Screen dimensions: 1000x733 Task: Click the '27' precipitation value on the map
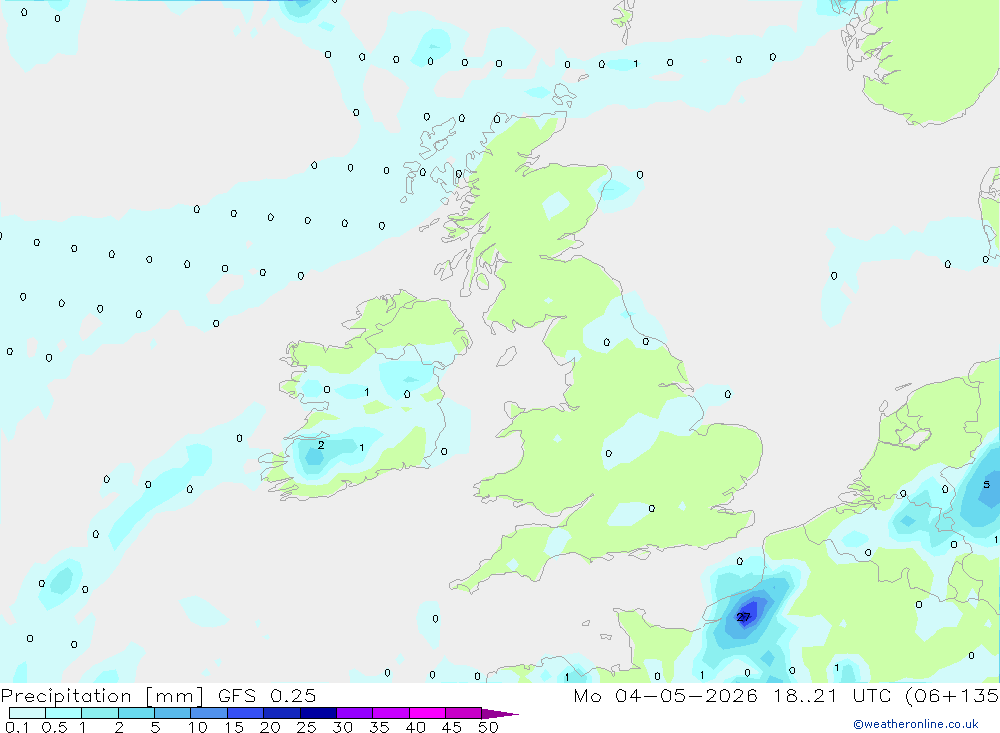[x=744, y=617]
